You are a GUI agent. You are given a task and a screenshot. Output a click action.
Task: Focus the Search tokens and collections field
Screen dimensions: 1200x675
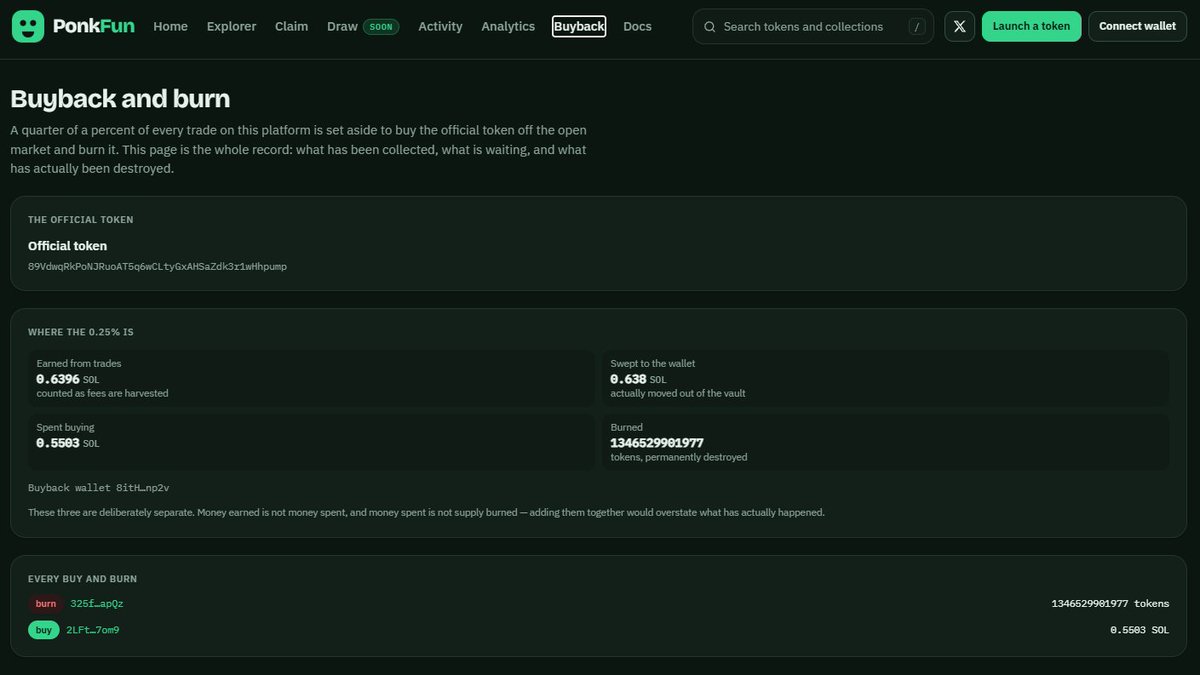[813, 27]
